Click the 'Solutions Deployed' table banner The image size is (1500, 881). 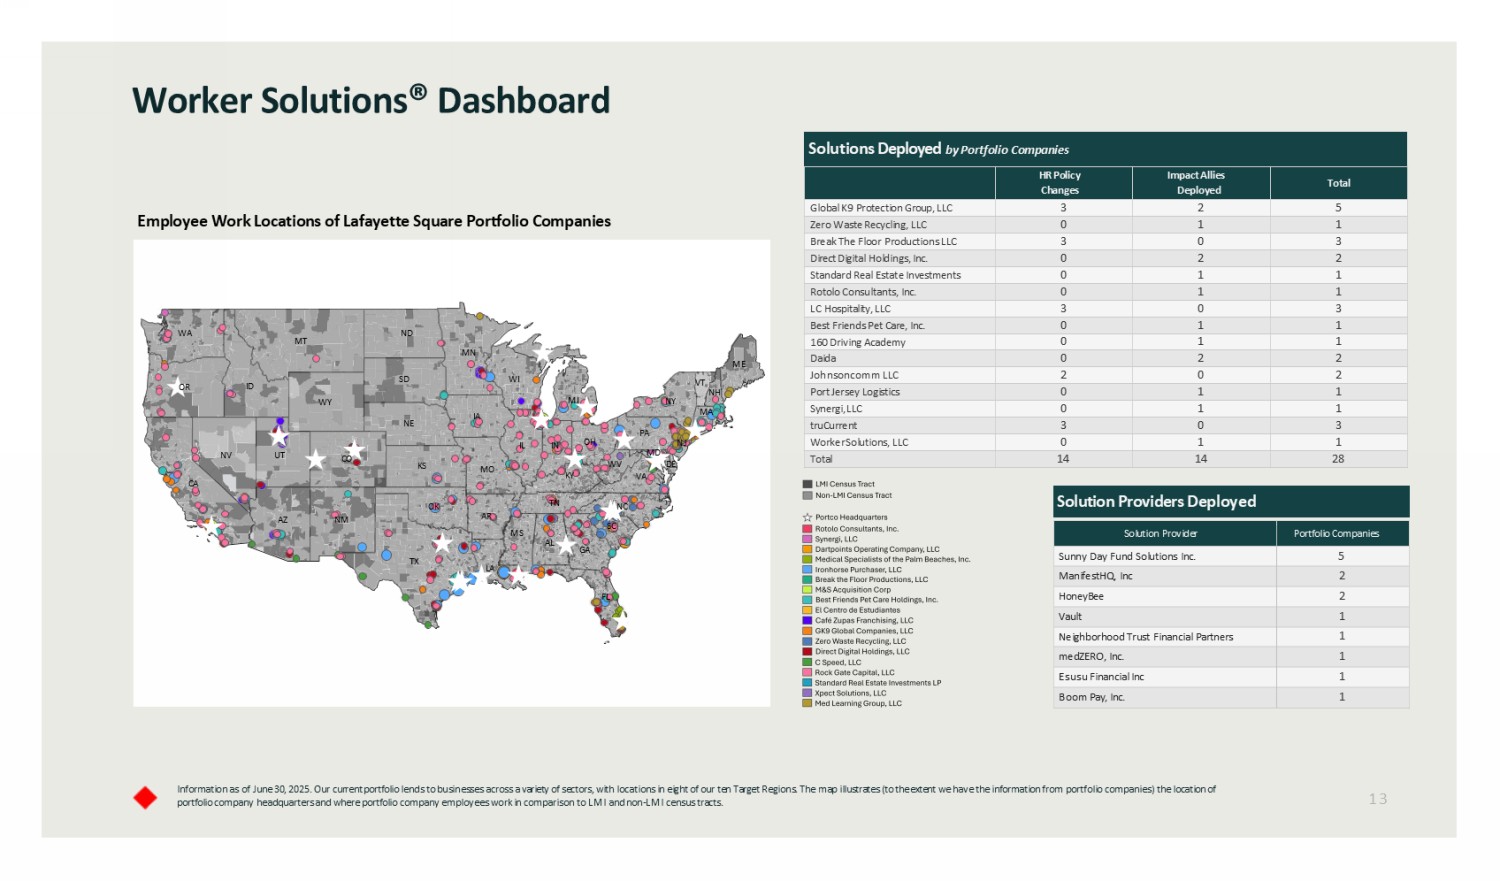pyautogui.click(x=1105, y=149)
